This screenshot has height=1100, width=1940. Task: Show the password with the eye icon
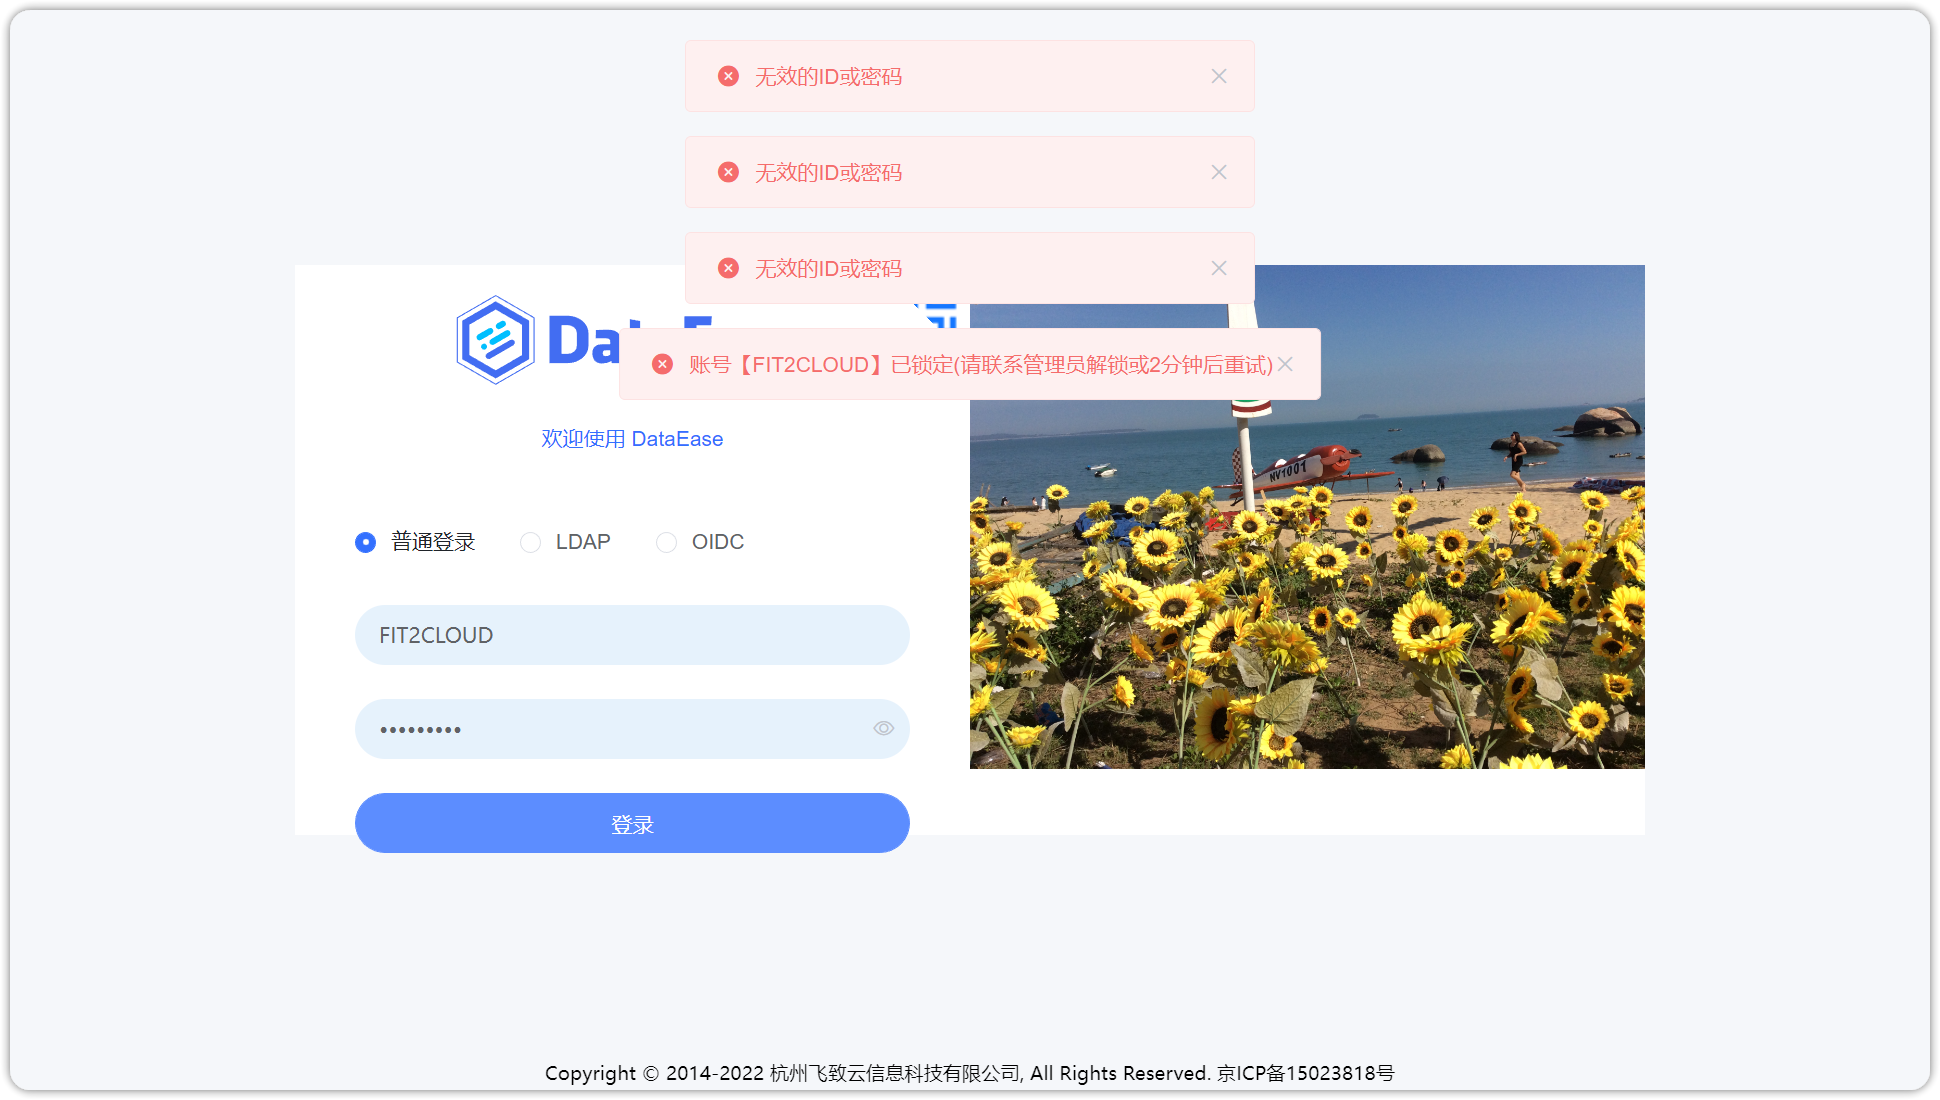(x=883, y=728)
